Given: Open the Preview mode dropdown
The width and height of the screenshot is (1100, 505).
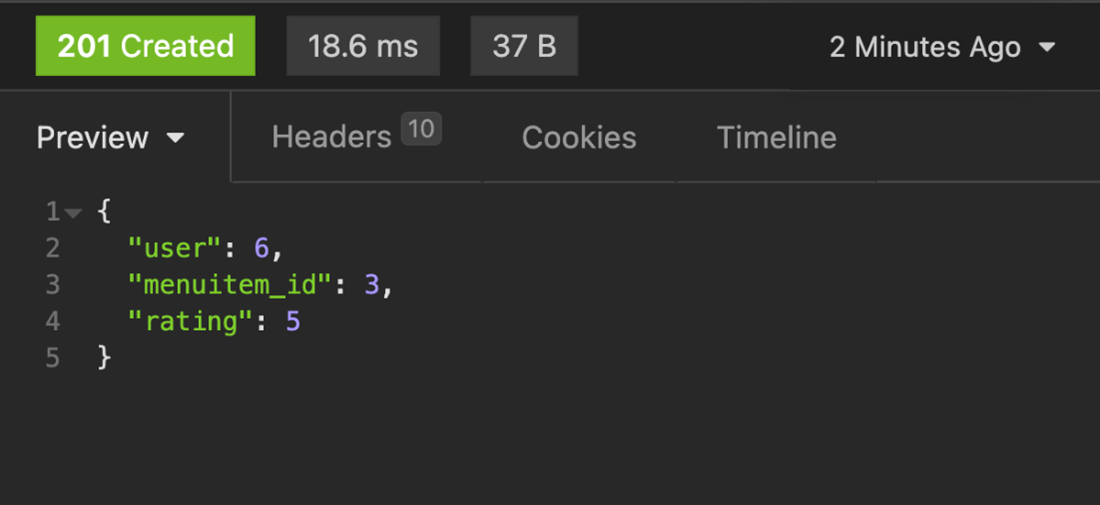Looking at the screenshot, I should [111, 138].
